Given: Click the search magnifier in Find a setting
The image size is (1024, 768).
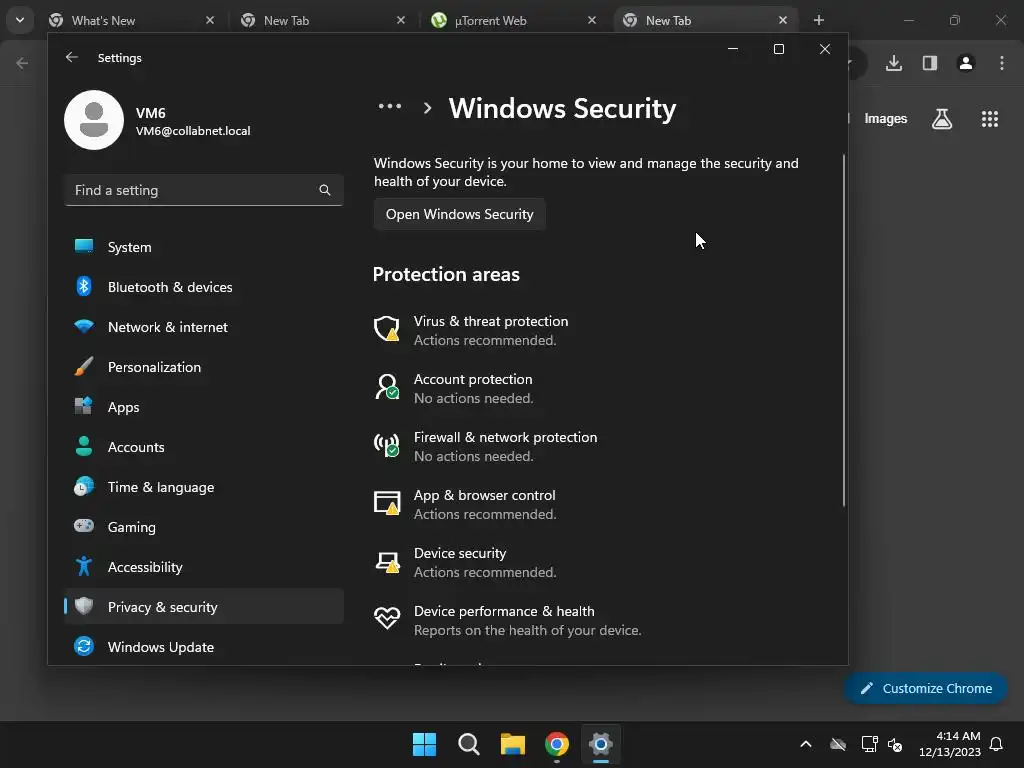Looking at the screenshot, I should pos(325,190).
